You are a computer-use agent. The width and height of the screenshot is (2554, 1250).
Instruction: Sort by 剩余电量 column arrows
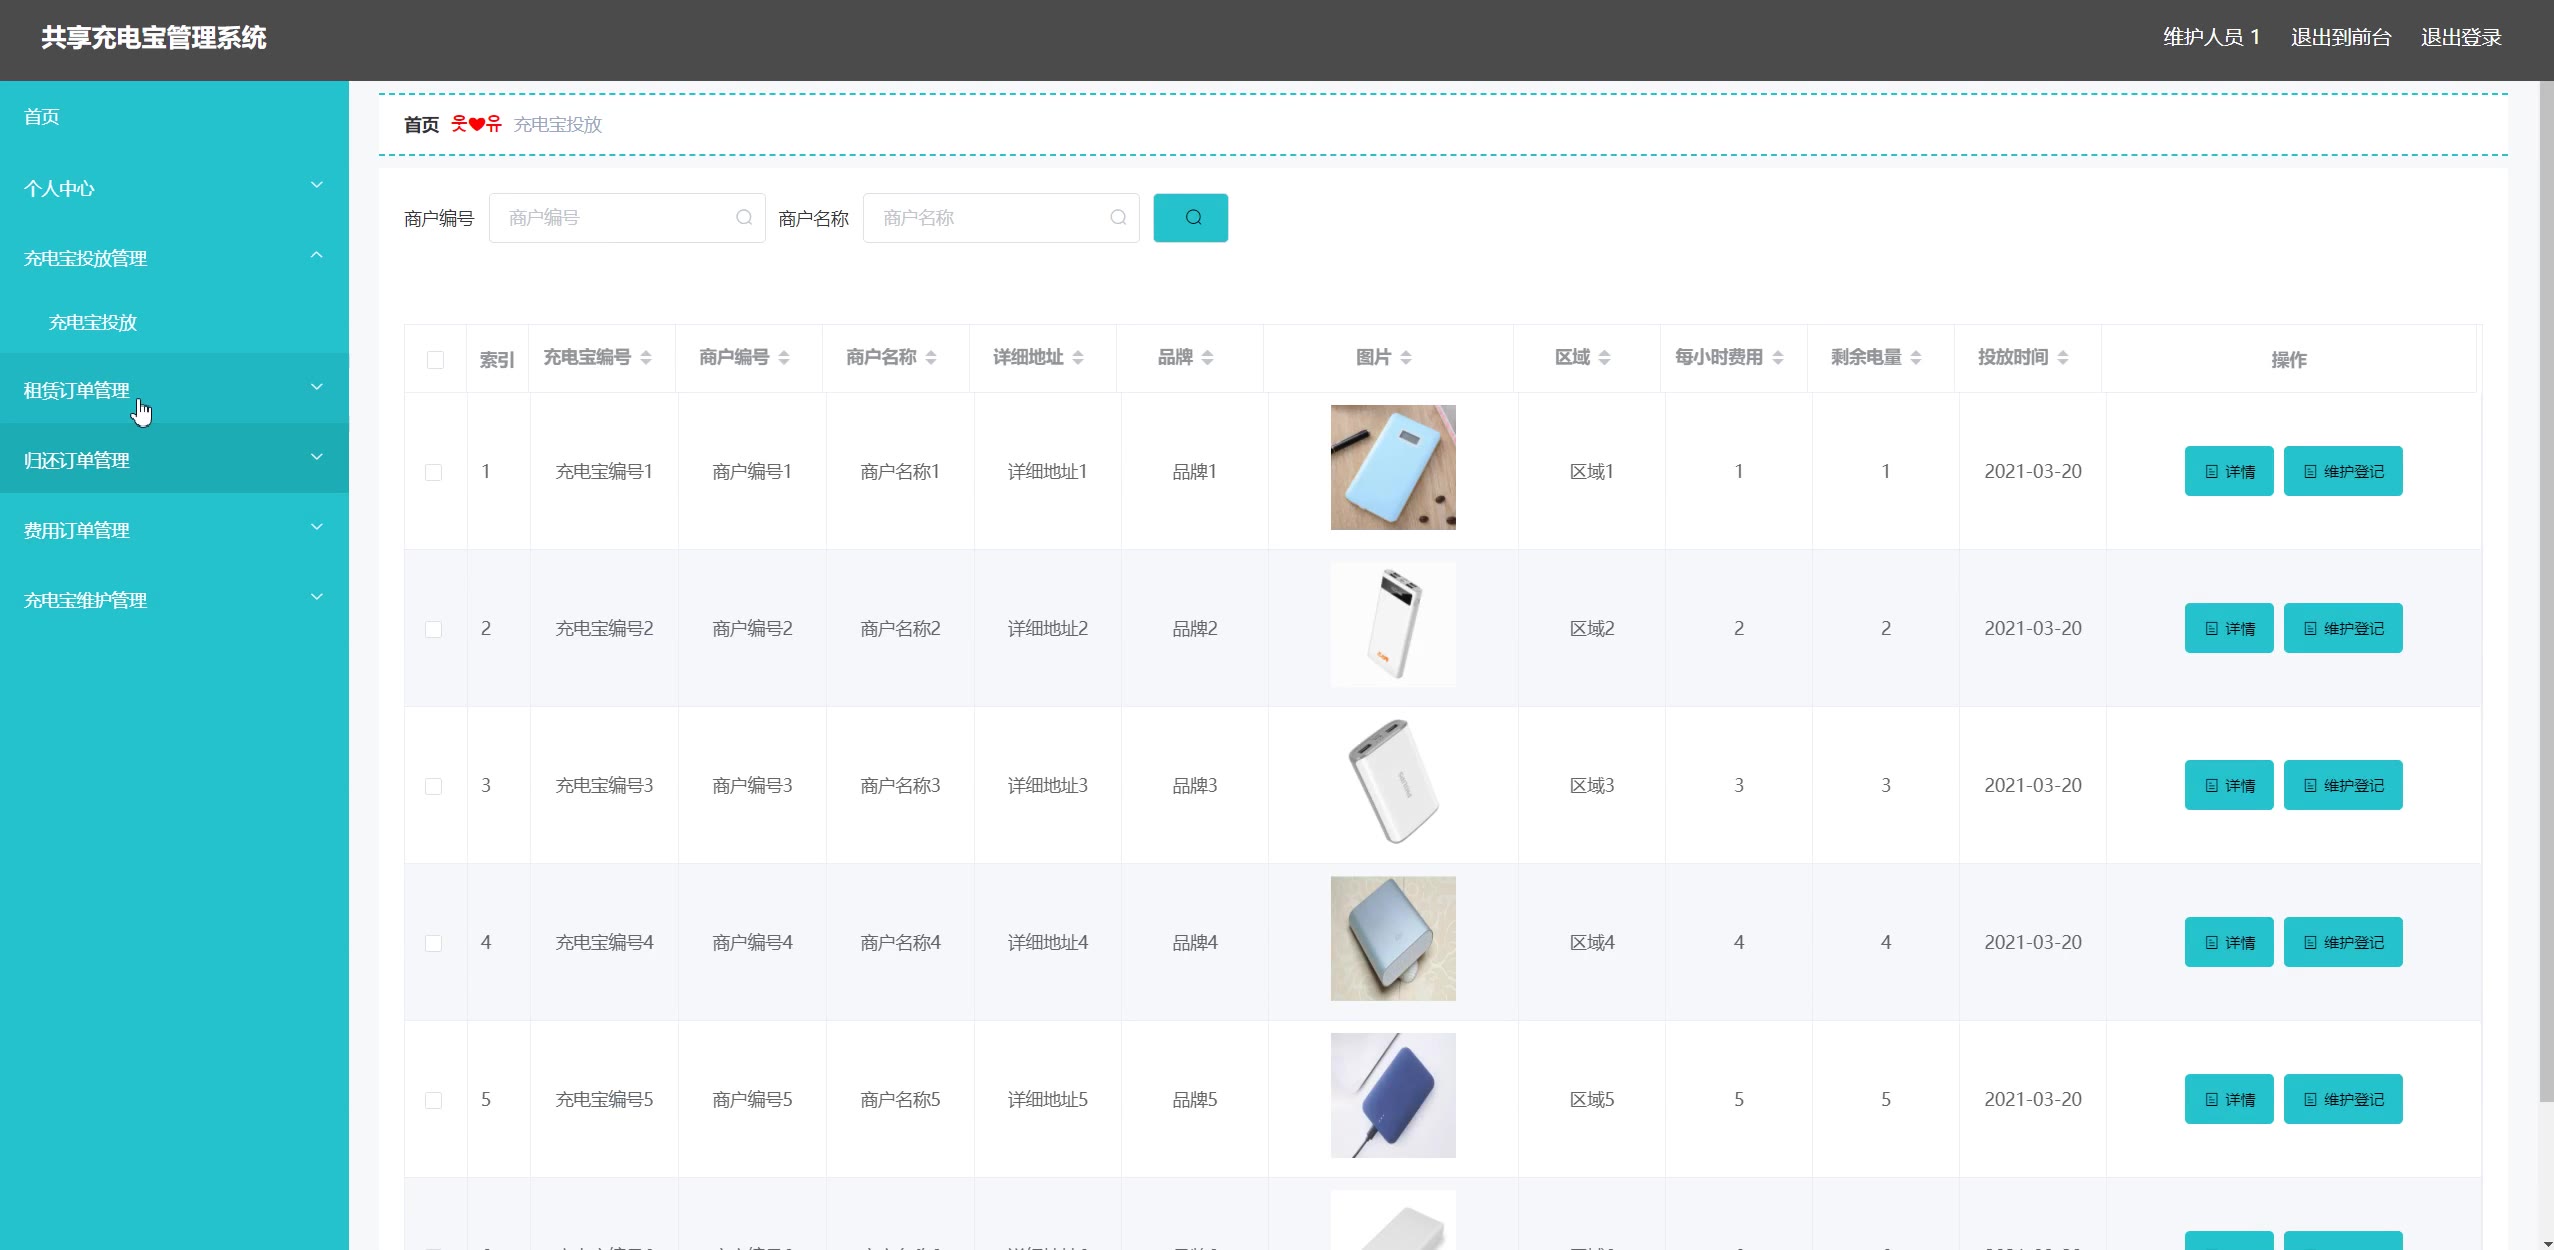coord(1916,357)
